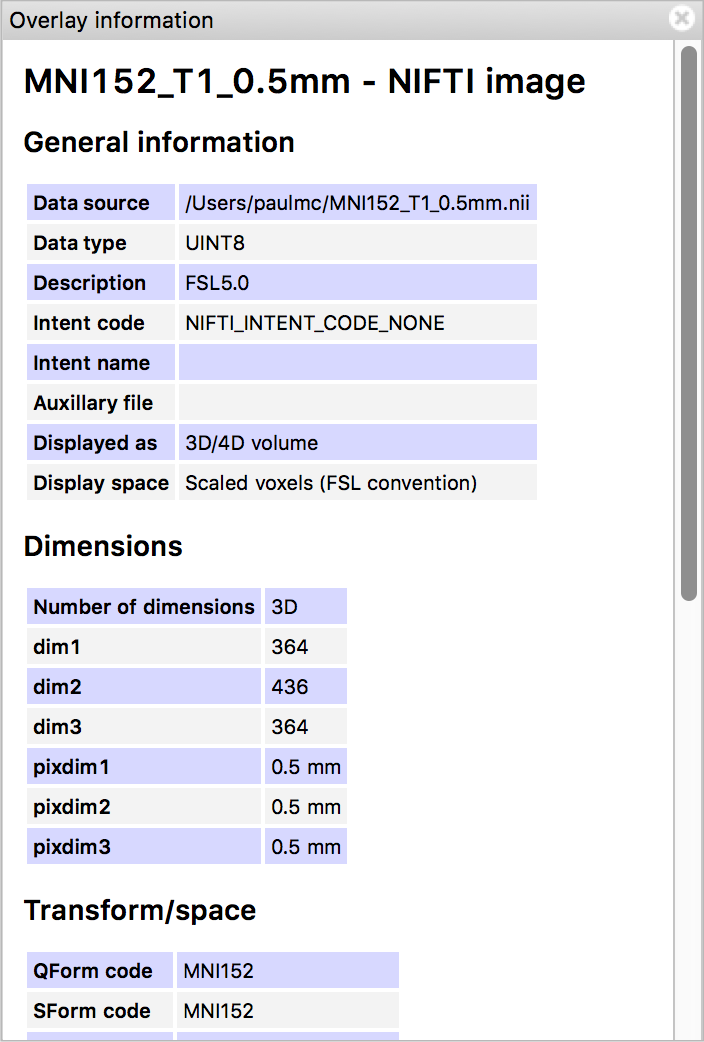Click the Scaled voxels Display space value
The image size is (704, 1042).
313,482
